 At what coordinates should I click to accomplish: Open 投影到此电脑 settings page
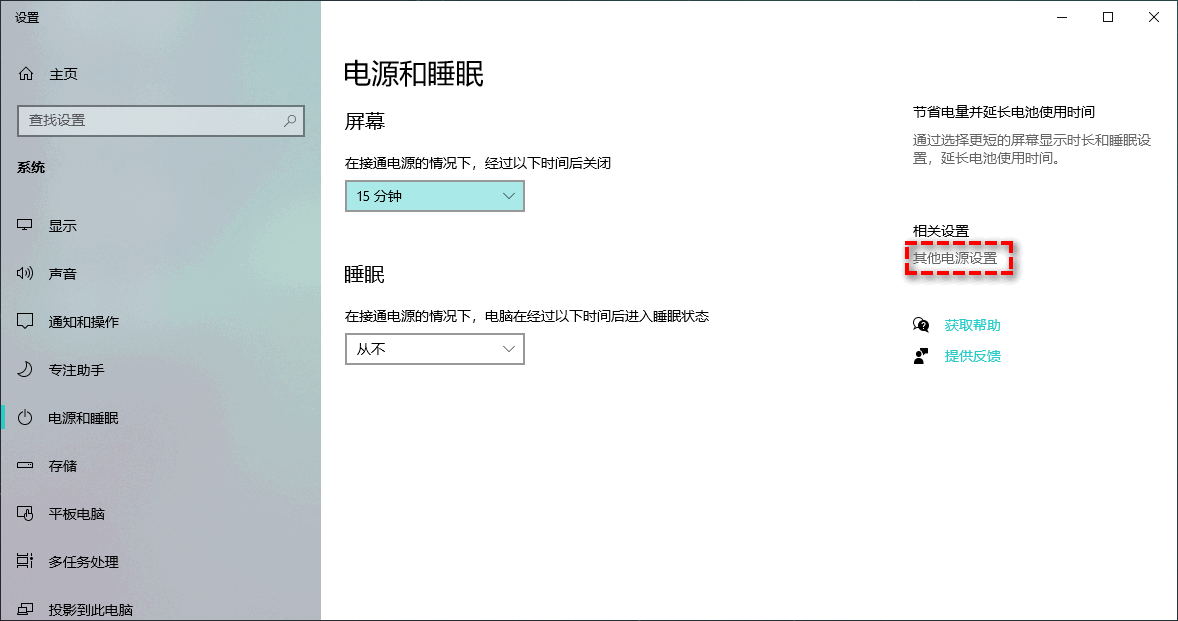pyautogui.click(x=90, y=609)
